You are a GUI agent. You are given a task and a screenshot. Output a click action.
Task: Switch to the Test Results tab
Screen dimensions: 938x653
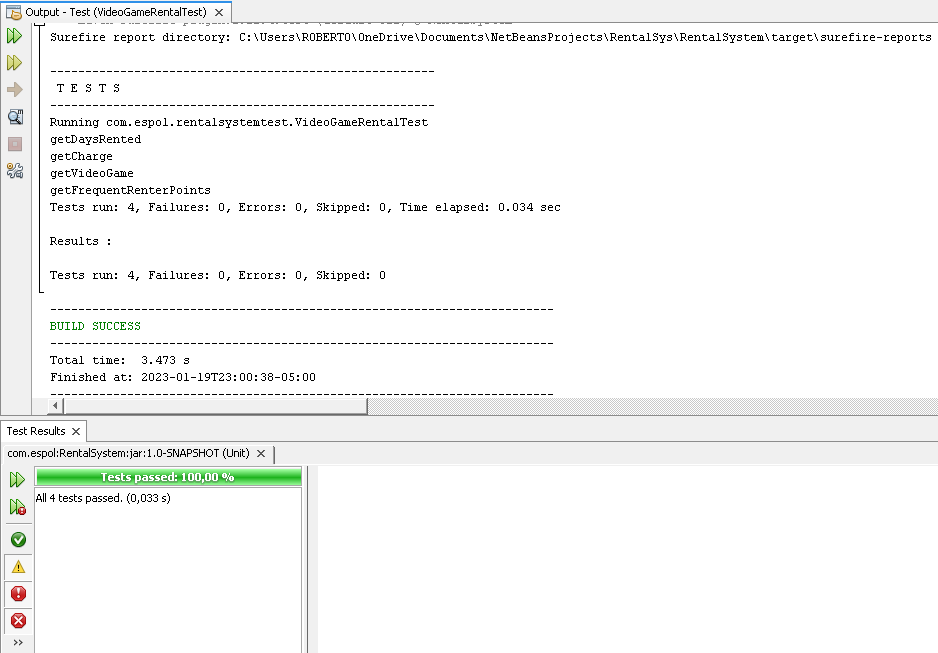click(36, 431)
